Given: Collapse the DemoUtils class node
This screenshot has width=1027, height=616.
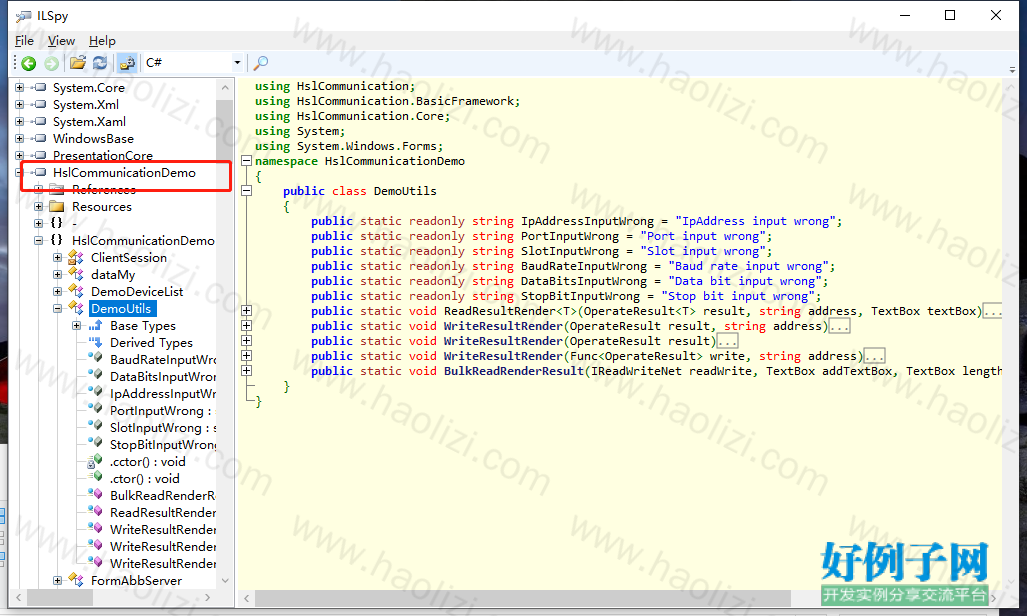Looking at the screenshot, I should coord(57,309).
